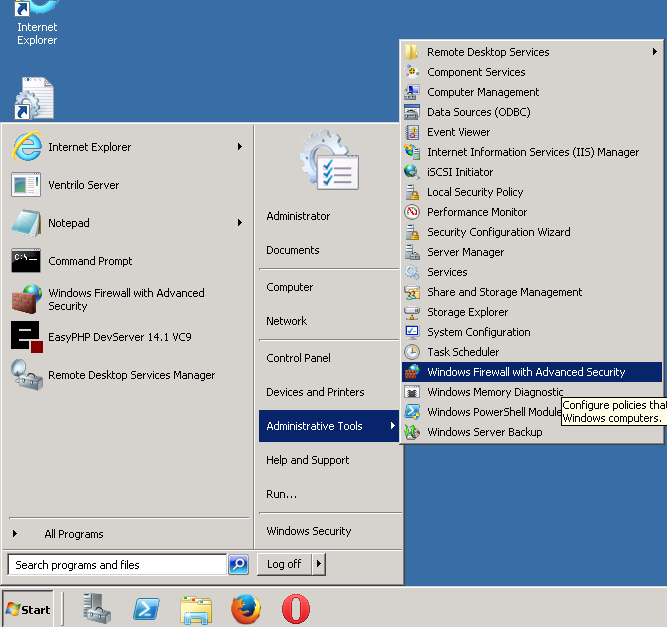Launch Event Viewer icon
The height and width of the screenshot is (627, 667).
pos(412,132)
